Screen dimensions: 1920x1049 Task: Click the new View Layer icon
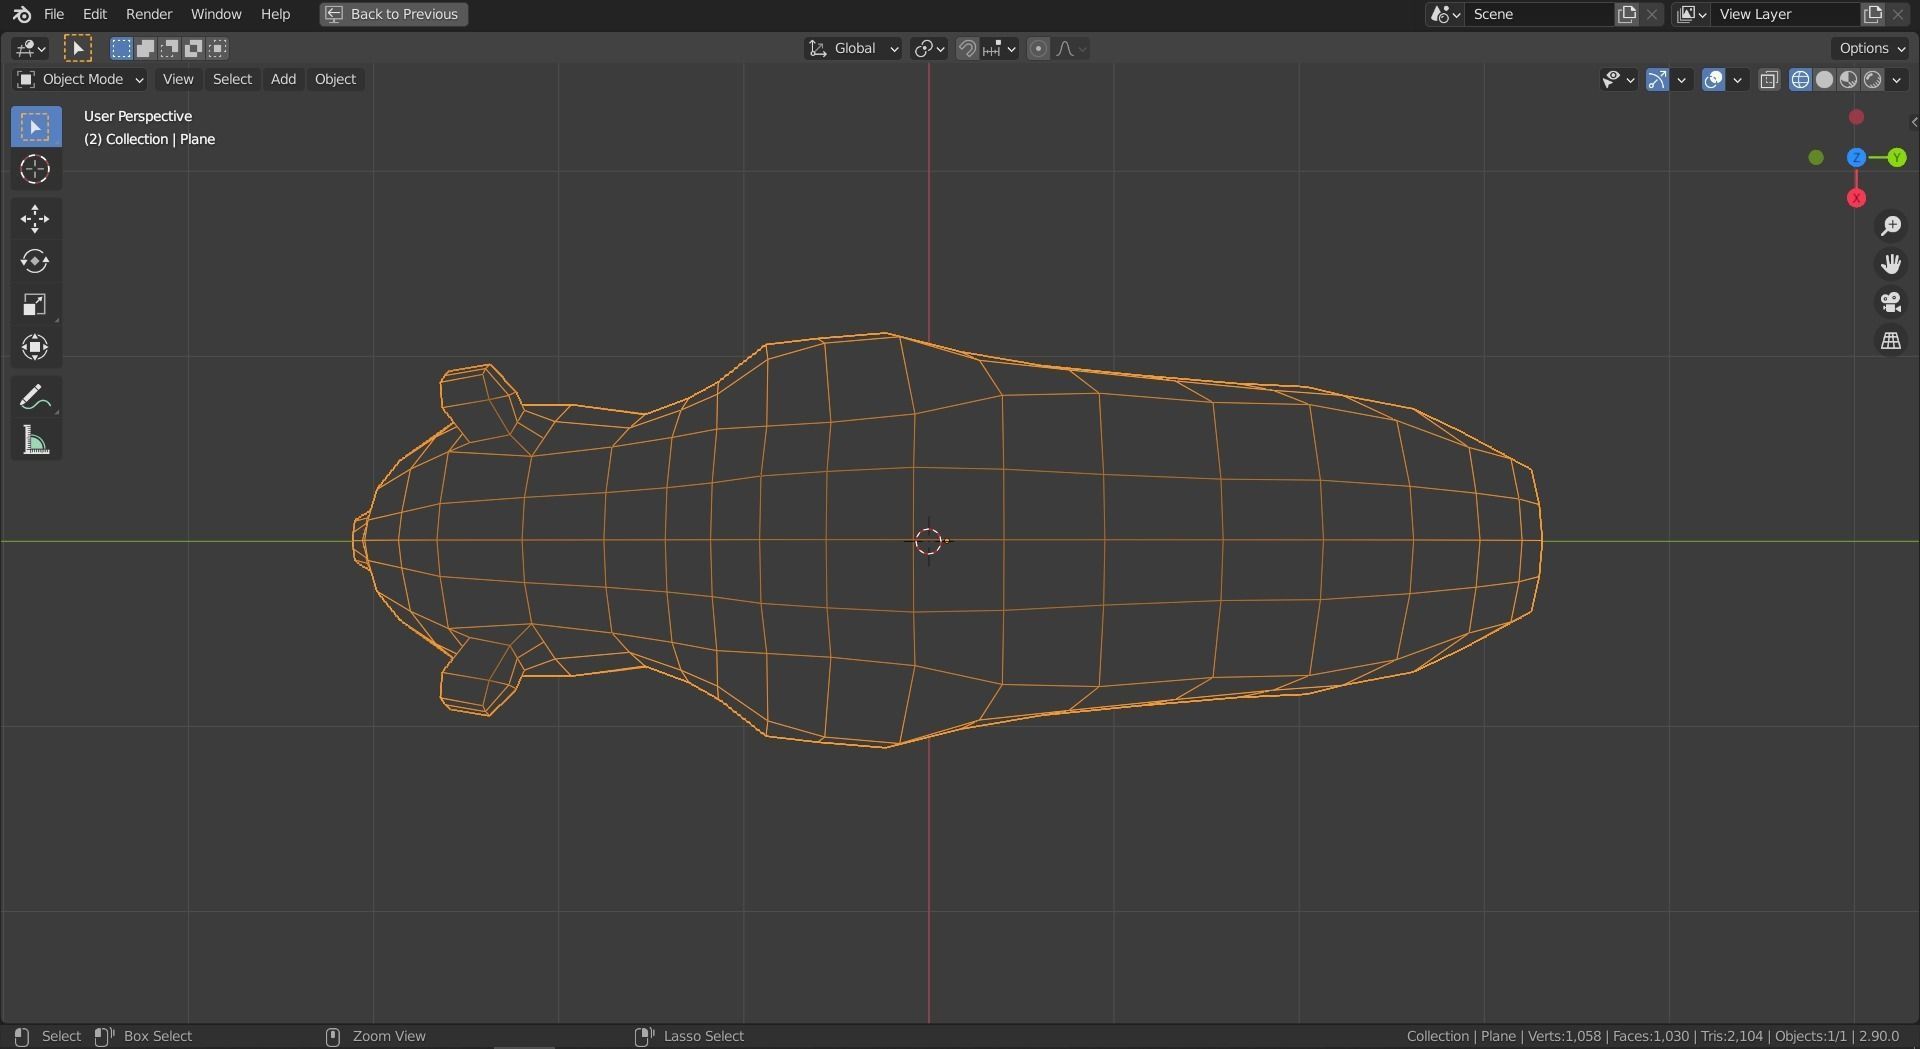point(1873,14)
